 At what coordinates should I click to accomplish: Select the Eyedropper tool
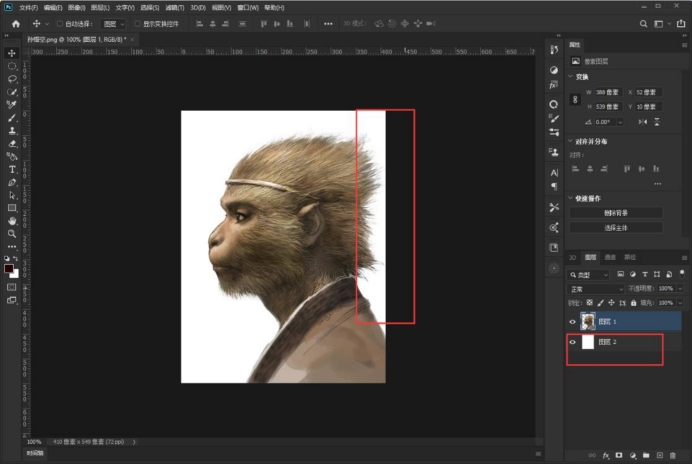[x=12, y=105]
